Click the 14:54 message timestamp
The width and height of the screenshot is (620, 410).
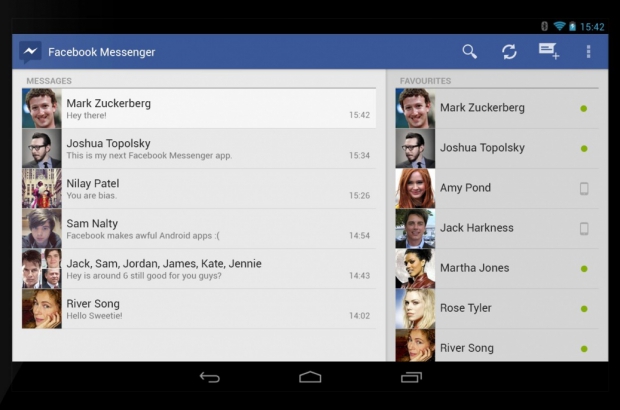point(359,236)
